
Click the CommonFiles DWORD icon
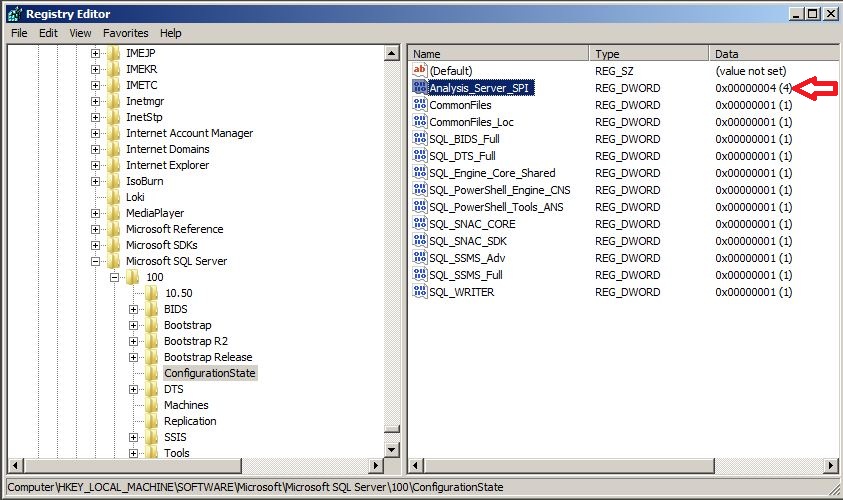pos(419,104)
